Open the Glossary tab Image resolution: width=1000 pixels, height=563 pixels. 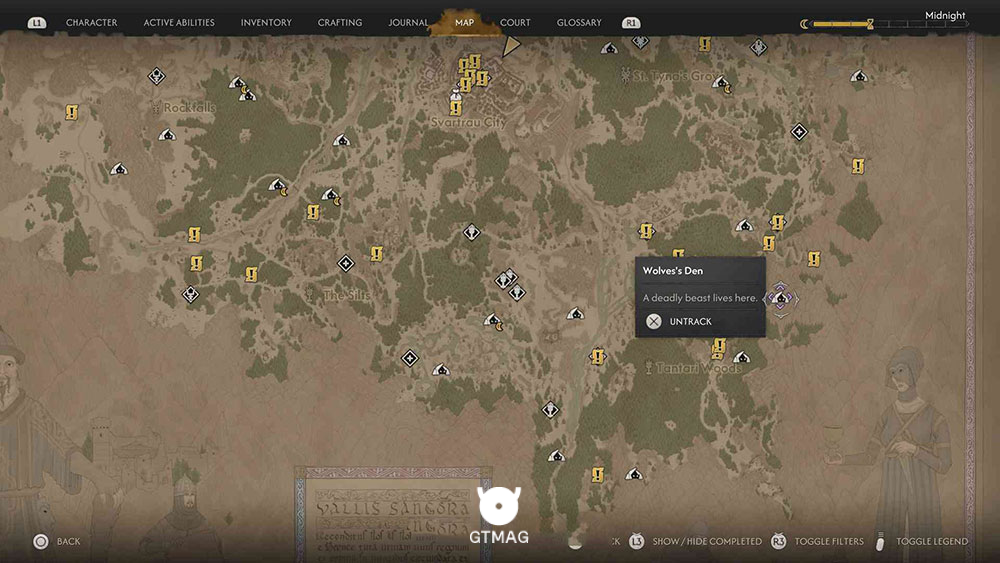[578, 22]
